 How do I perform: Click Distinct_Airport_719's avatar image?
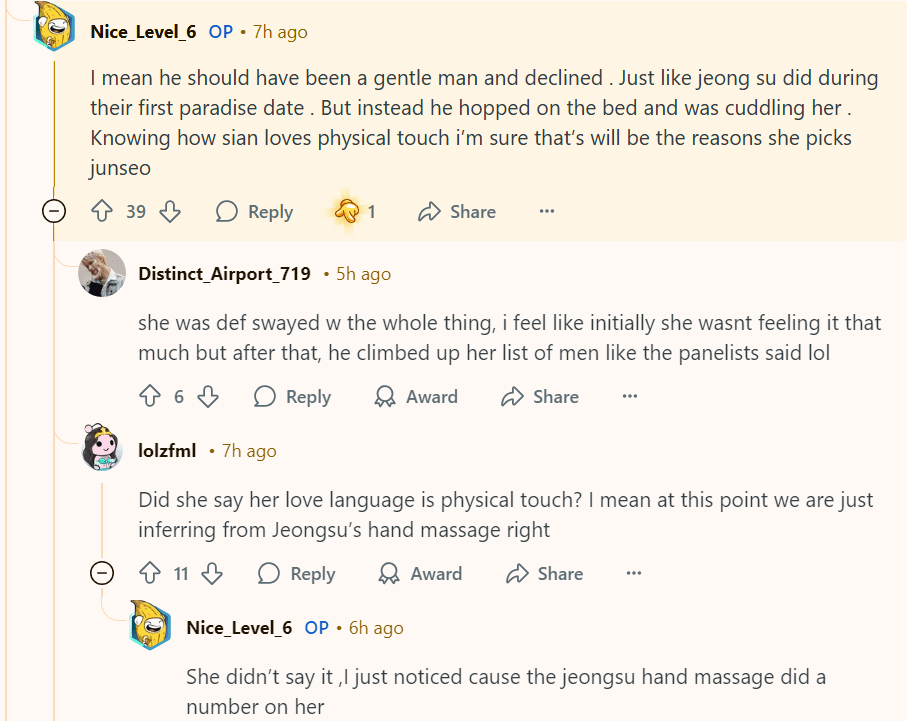pos(102,273)
